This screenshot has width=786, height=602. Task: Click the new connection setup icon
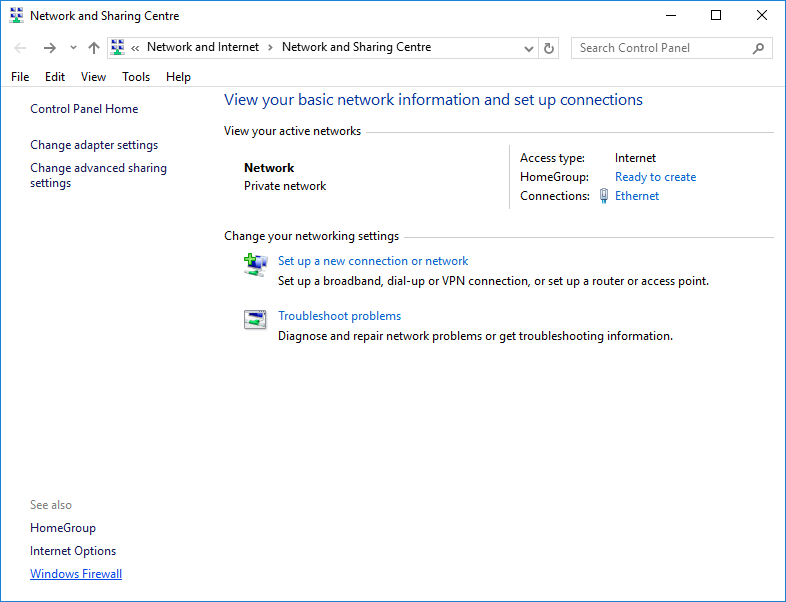[255, 264]
